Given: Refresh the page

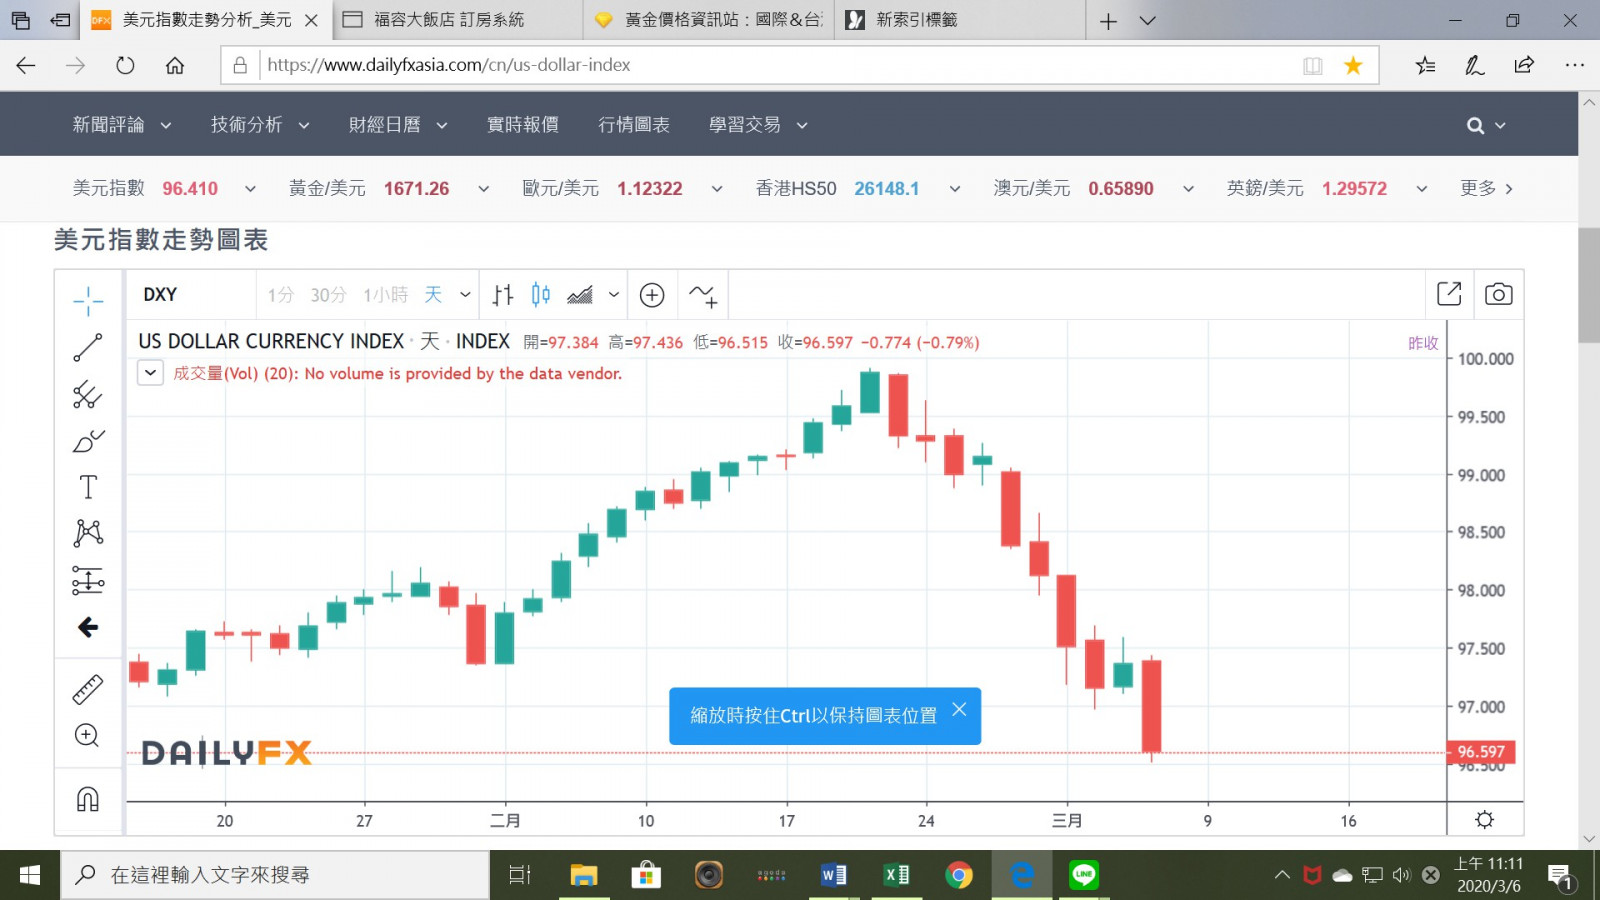Looking at the screenshot, I should coord(125,65).
